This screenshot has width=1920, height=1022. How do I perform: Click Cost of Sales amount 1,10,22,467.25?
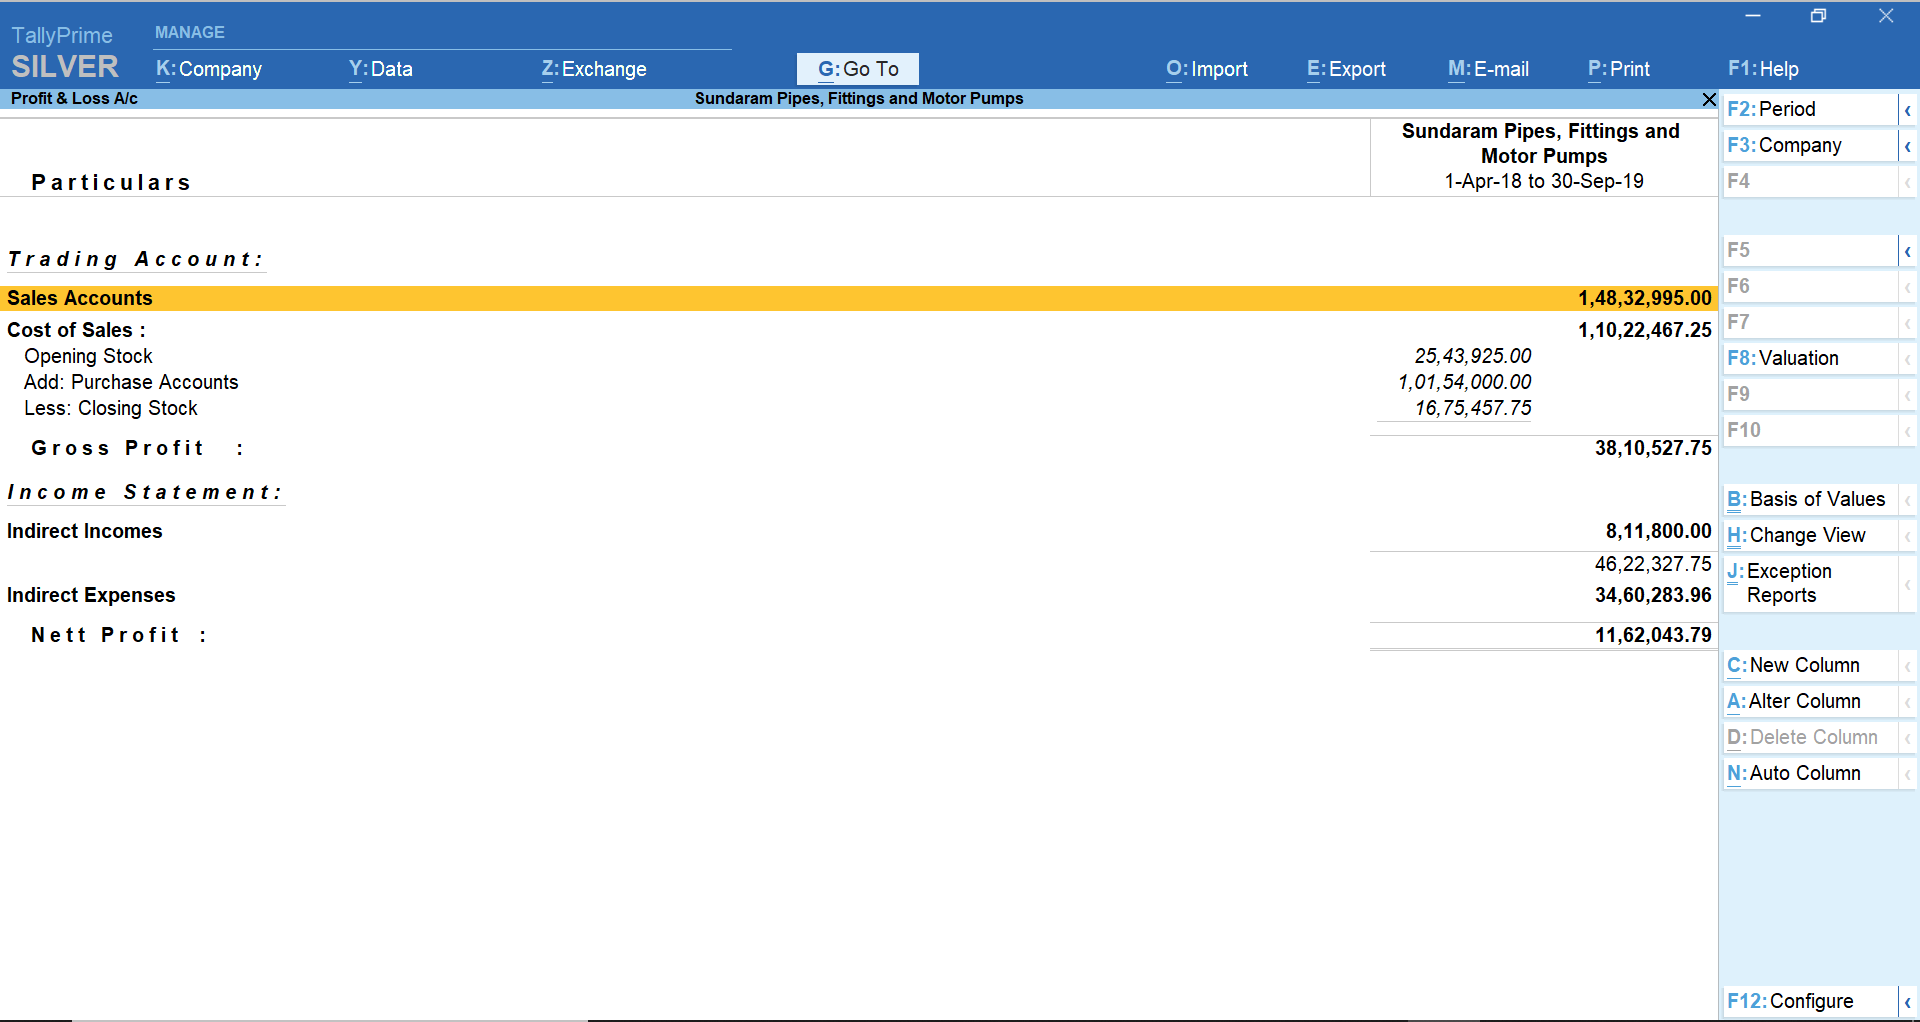click(x=1645, y=330)
